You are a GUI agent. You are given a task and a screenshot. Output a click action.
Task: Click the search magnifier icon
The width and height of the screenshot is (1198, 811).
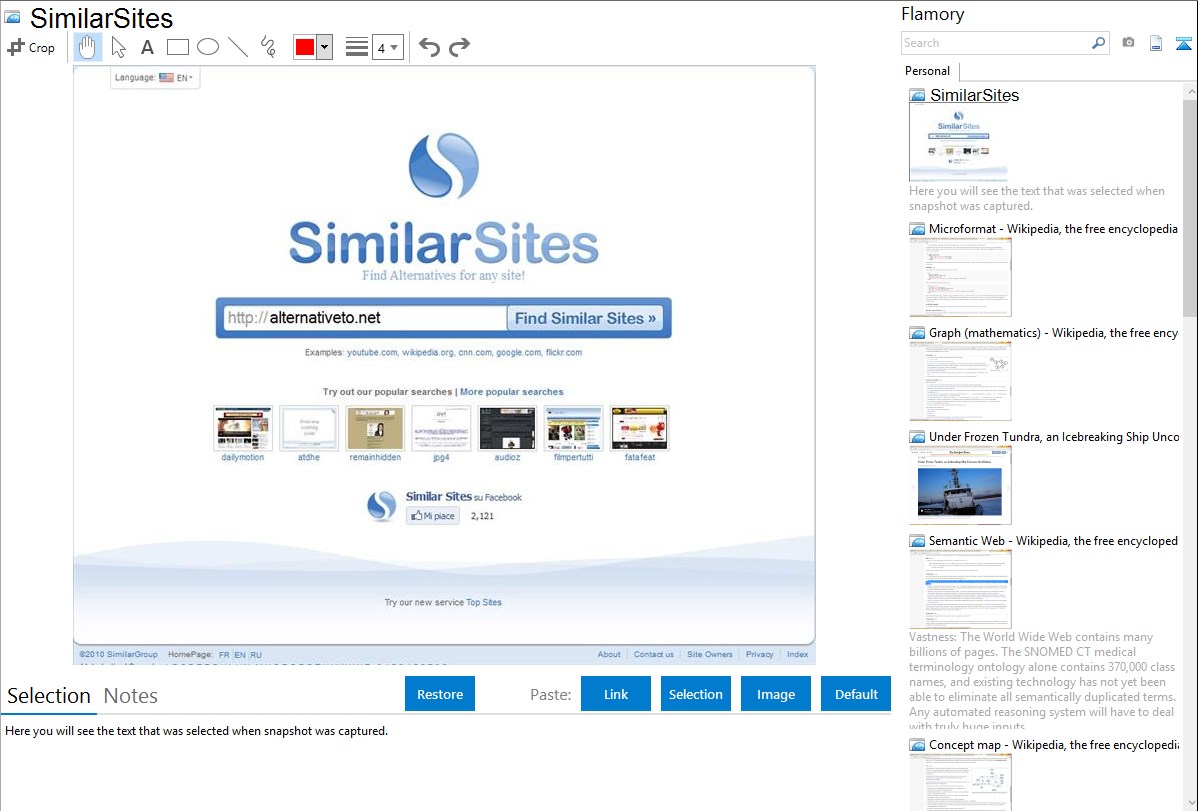point(1099,43)
